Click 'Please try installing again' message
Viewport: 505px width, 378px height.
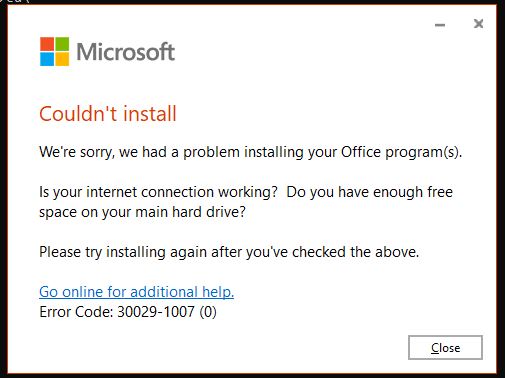[x=229, y=252]
